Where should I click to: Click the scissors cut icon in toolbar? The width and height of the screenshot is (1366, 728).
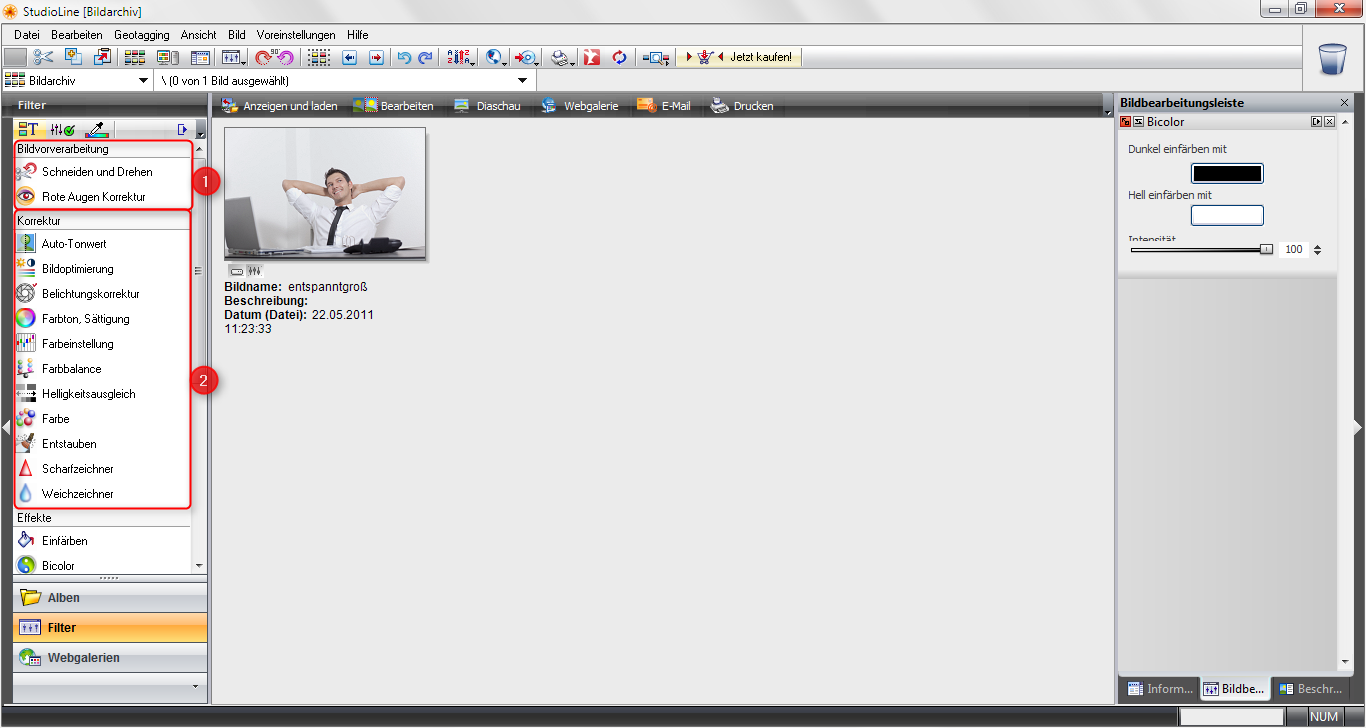pos(43,57)
